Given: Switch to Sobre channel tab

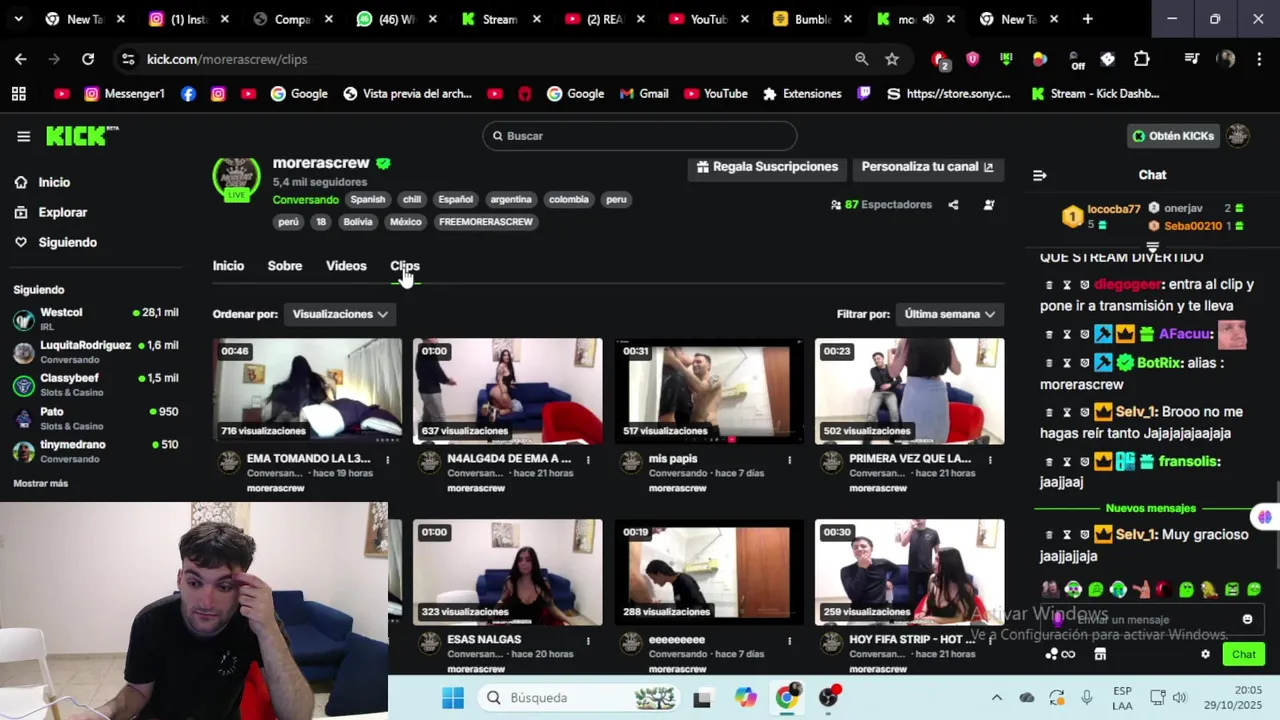Looking at the screenshot, I should (285, 266).
